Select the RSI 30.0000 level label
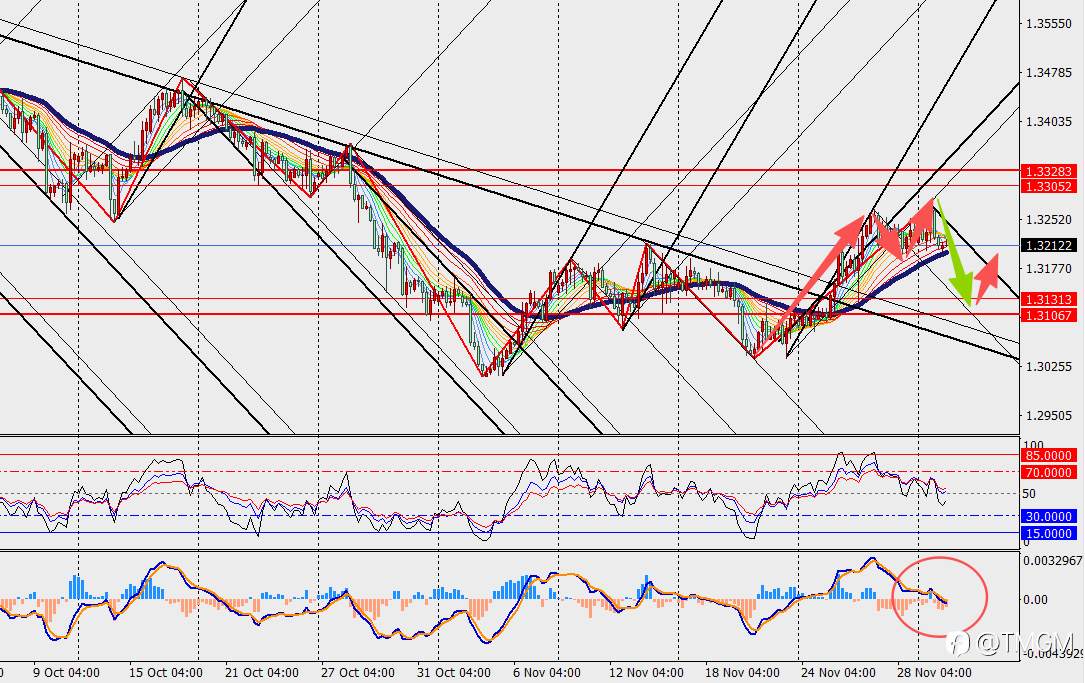This screenshot has height=683, width=1085. coord(1048,516)
